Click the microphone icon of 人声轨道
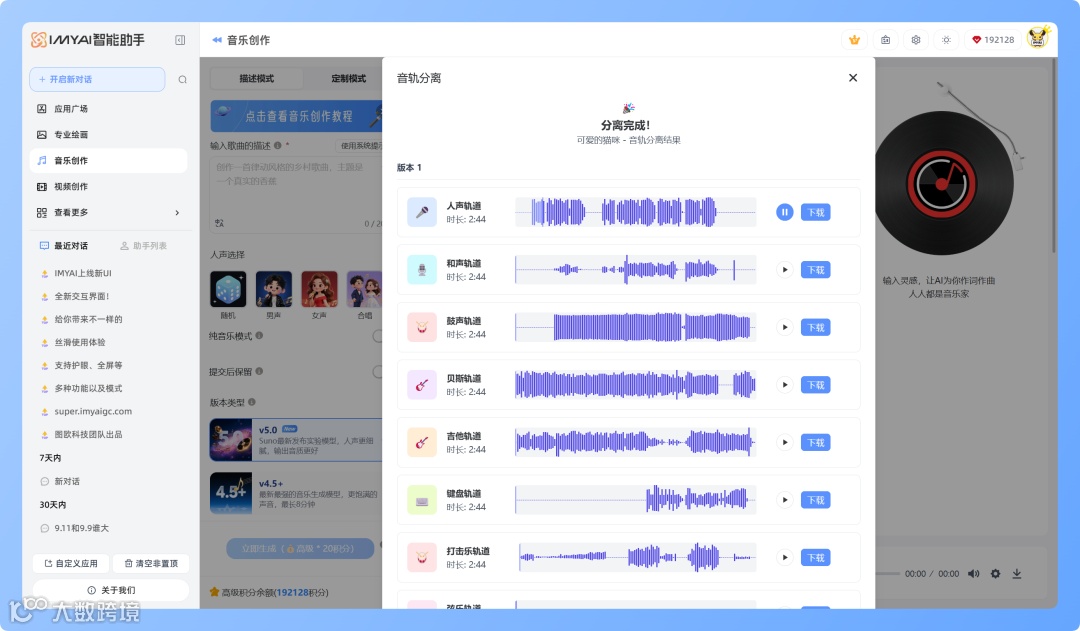The width and height of the screenshot is (1080, 631). [x=422, y=212]
